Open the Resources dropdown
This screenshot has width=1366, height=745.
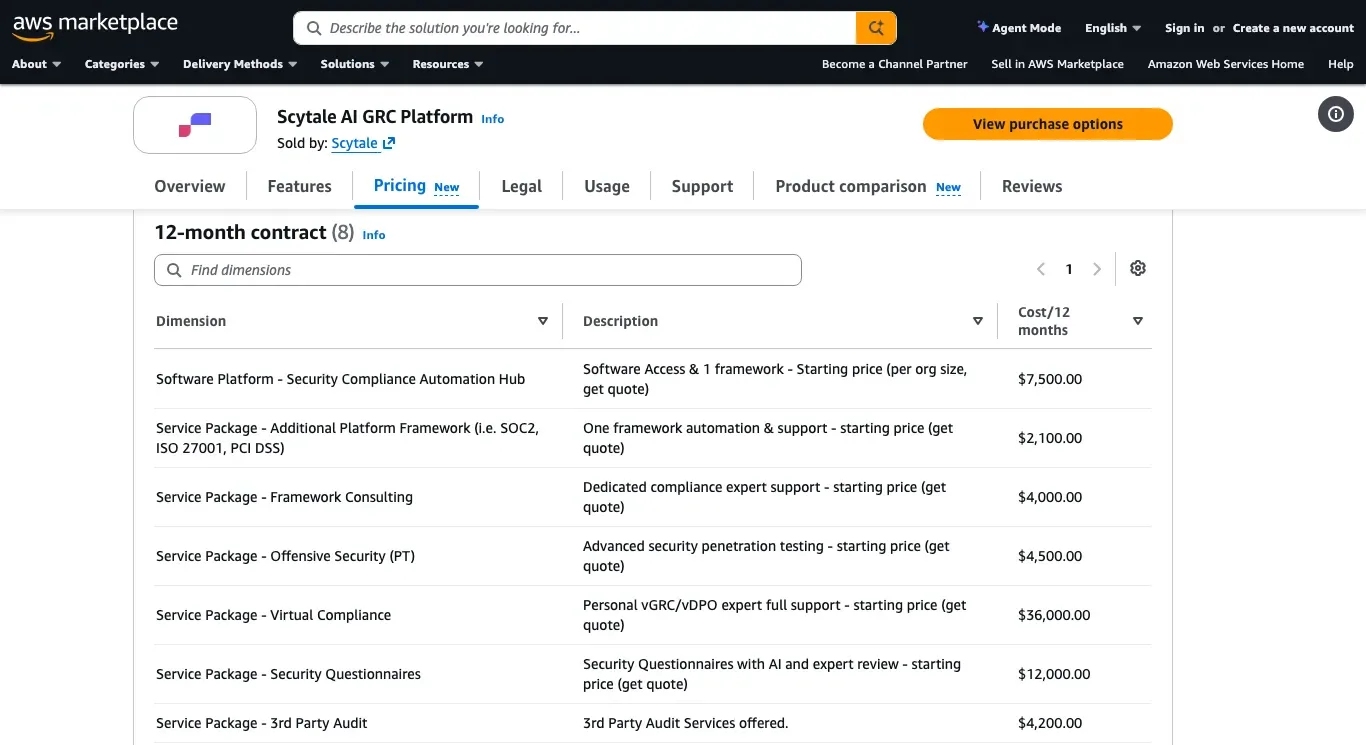pos(448,64)
